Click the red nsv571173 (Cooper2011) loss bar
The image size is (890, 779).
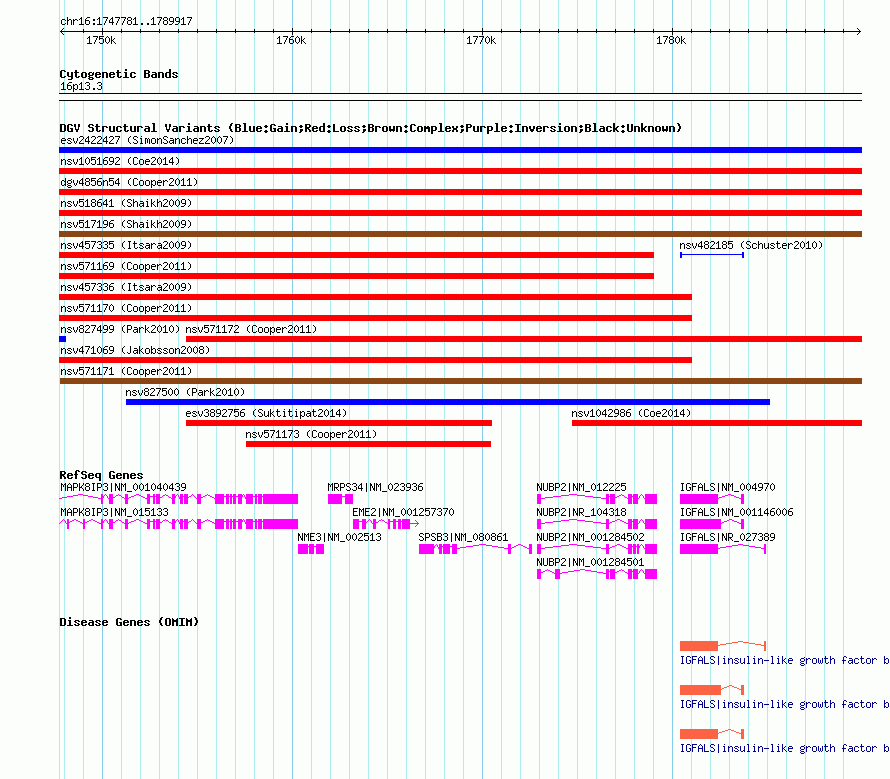[368, 444]
